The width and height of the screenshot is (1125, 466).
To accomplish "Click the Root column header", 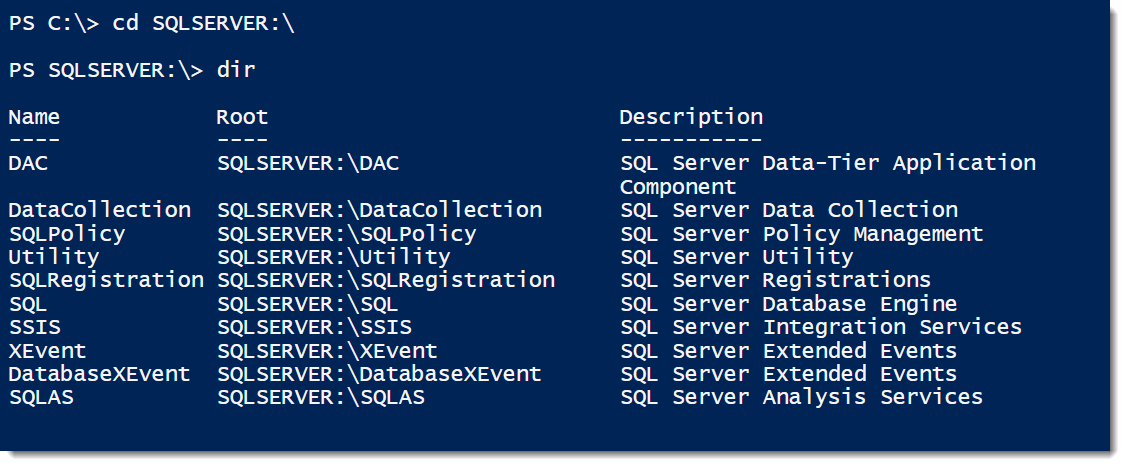I will pos(243,117).
